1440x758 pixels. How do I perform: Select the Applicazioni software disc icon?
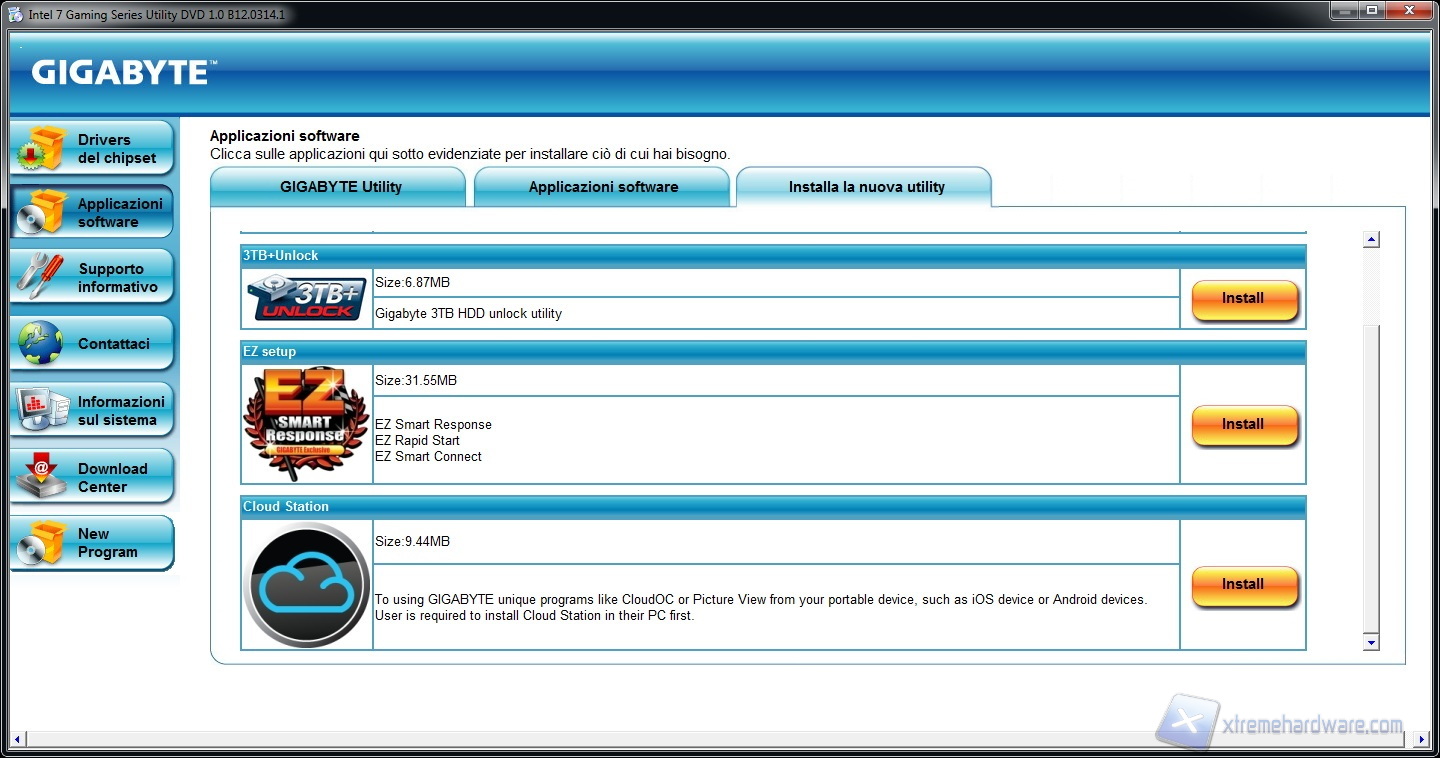[x=41, y=212]
